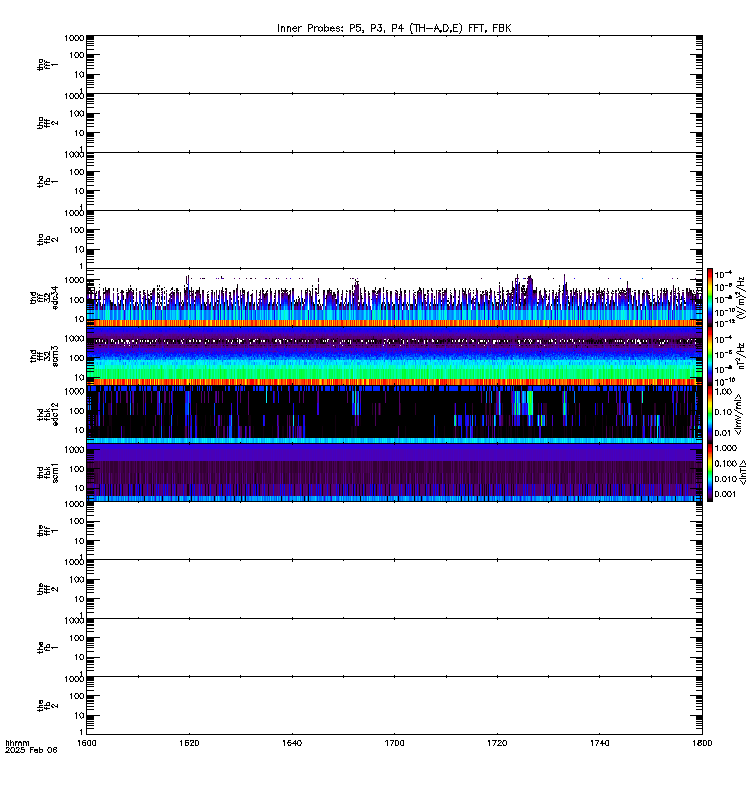This screenshot has width=750, height=800.
Task: Click the 1800 time axis label
Action: 702,743
